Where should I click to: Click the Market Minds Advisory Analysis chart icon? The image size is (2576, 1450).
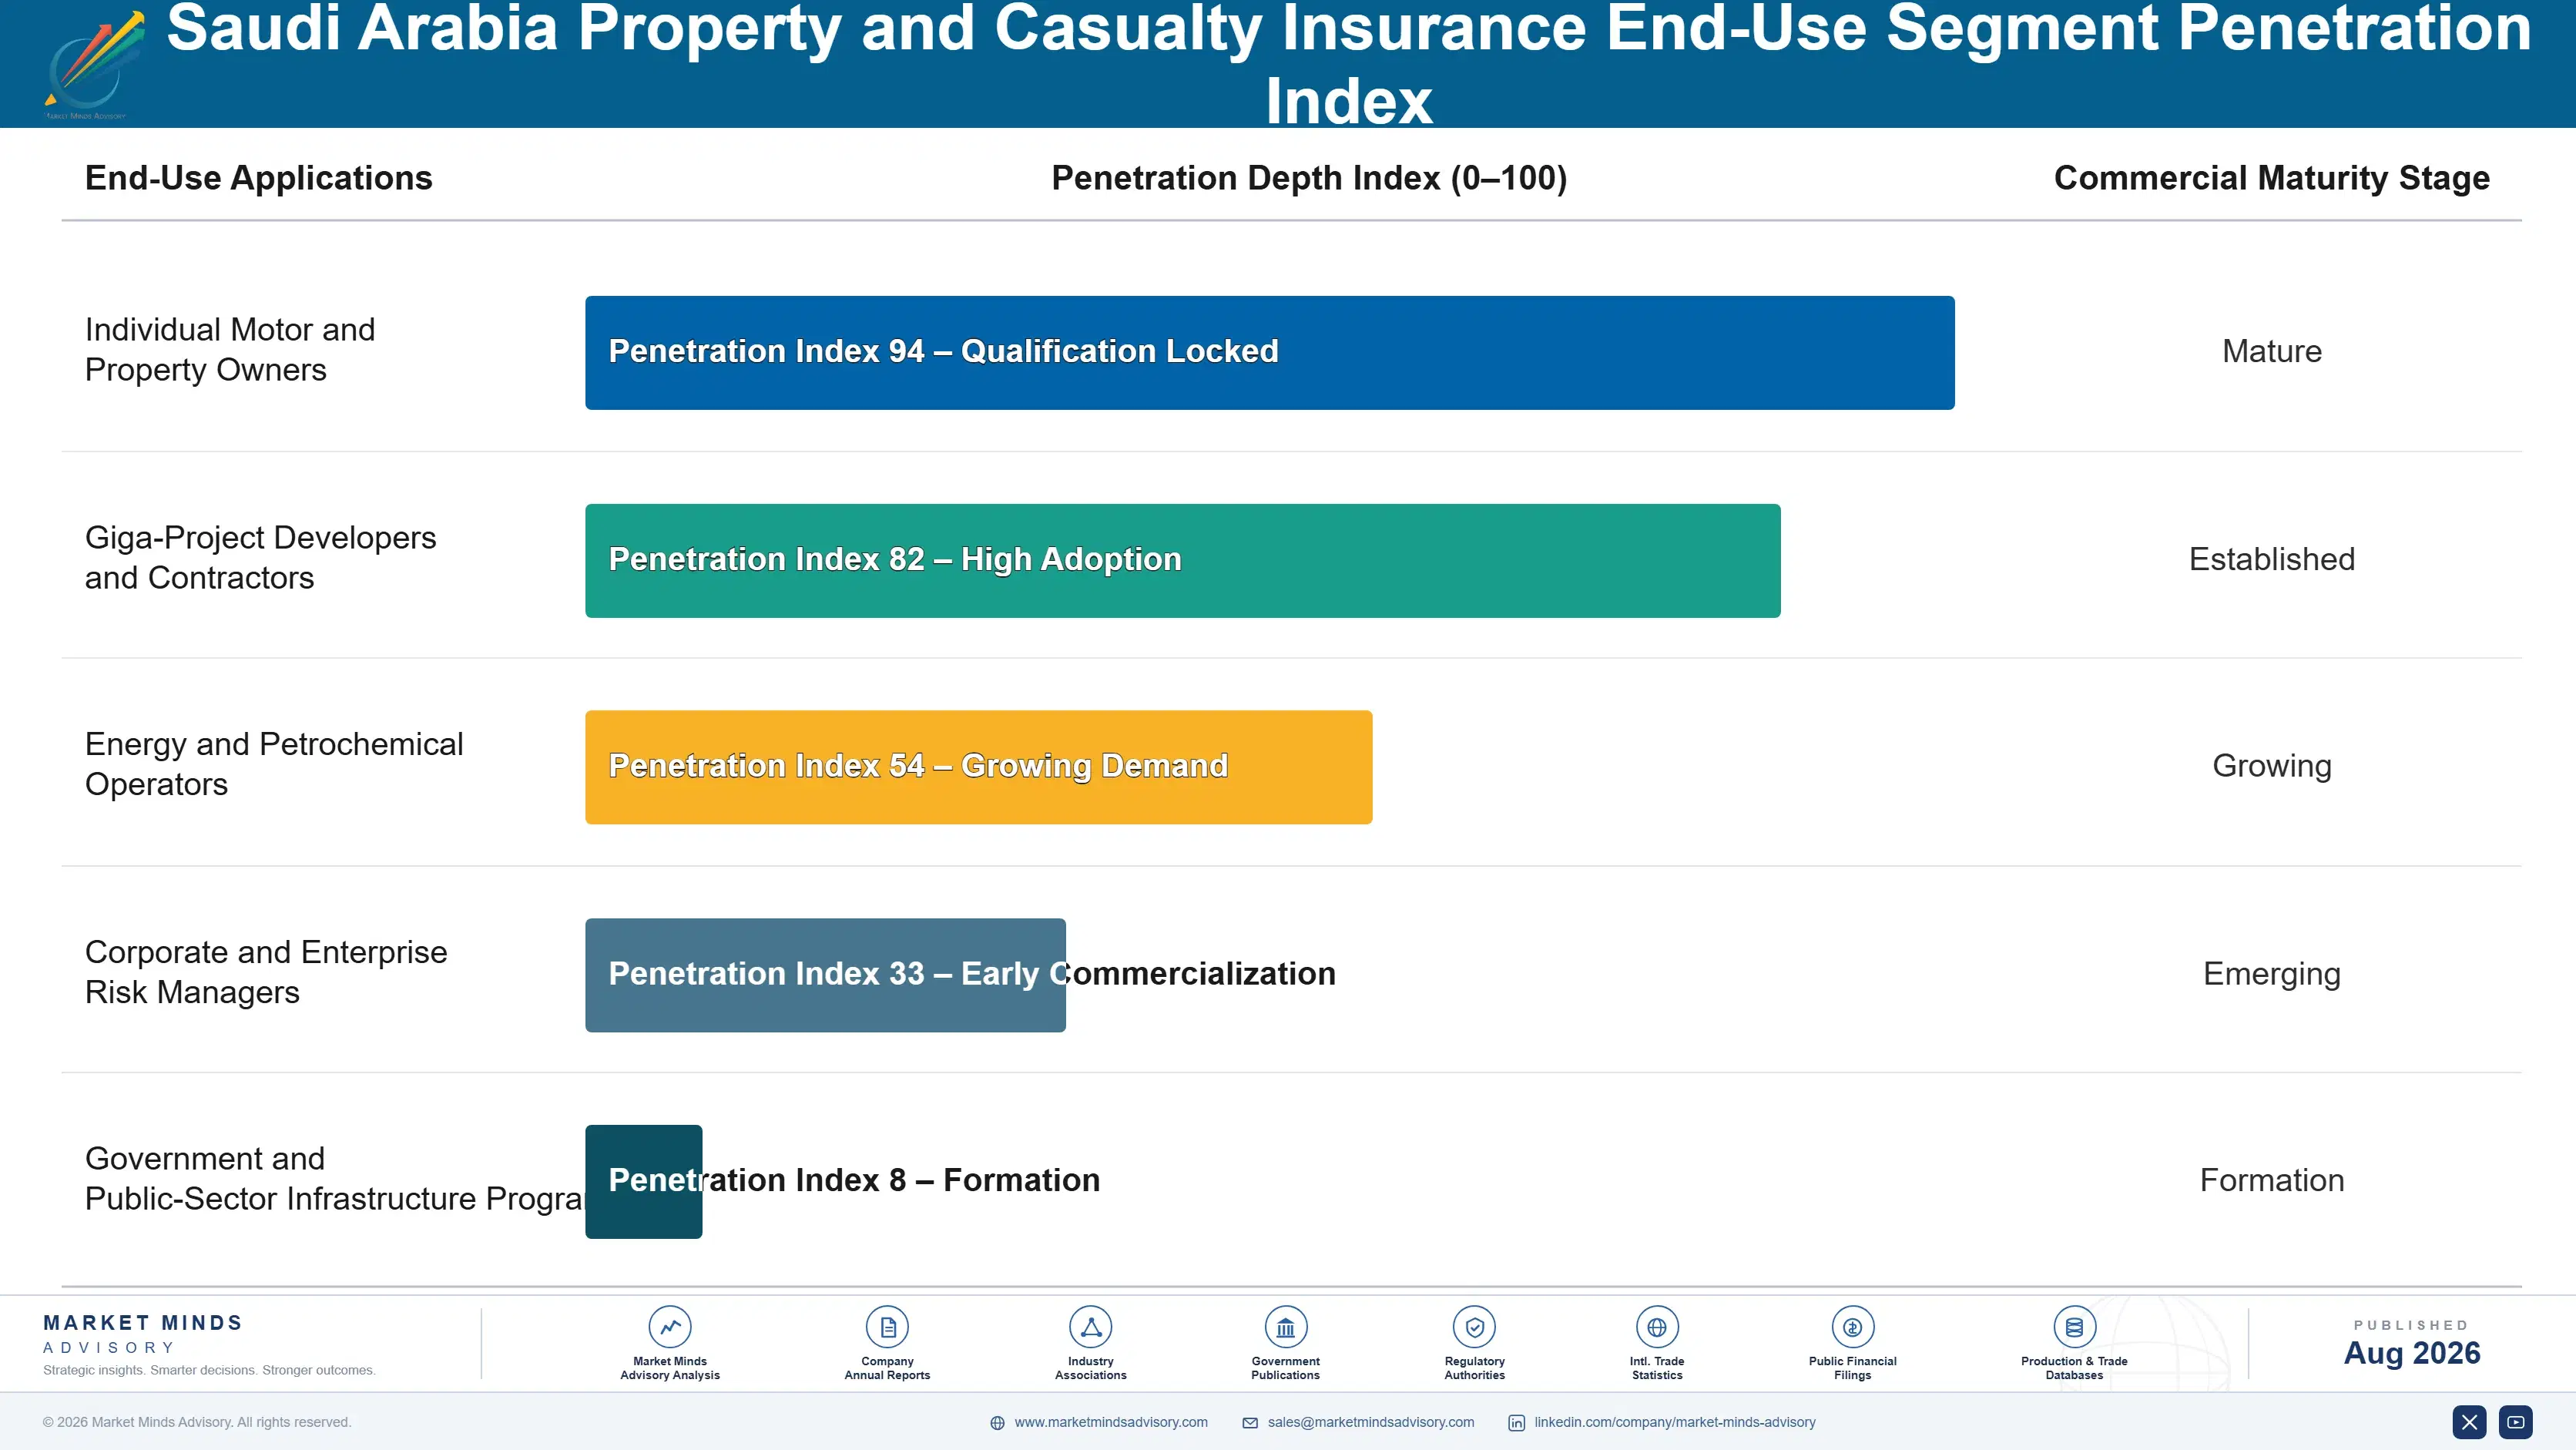[670, 1327]
